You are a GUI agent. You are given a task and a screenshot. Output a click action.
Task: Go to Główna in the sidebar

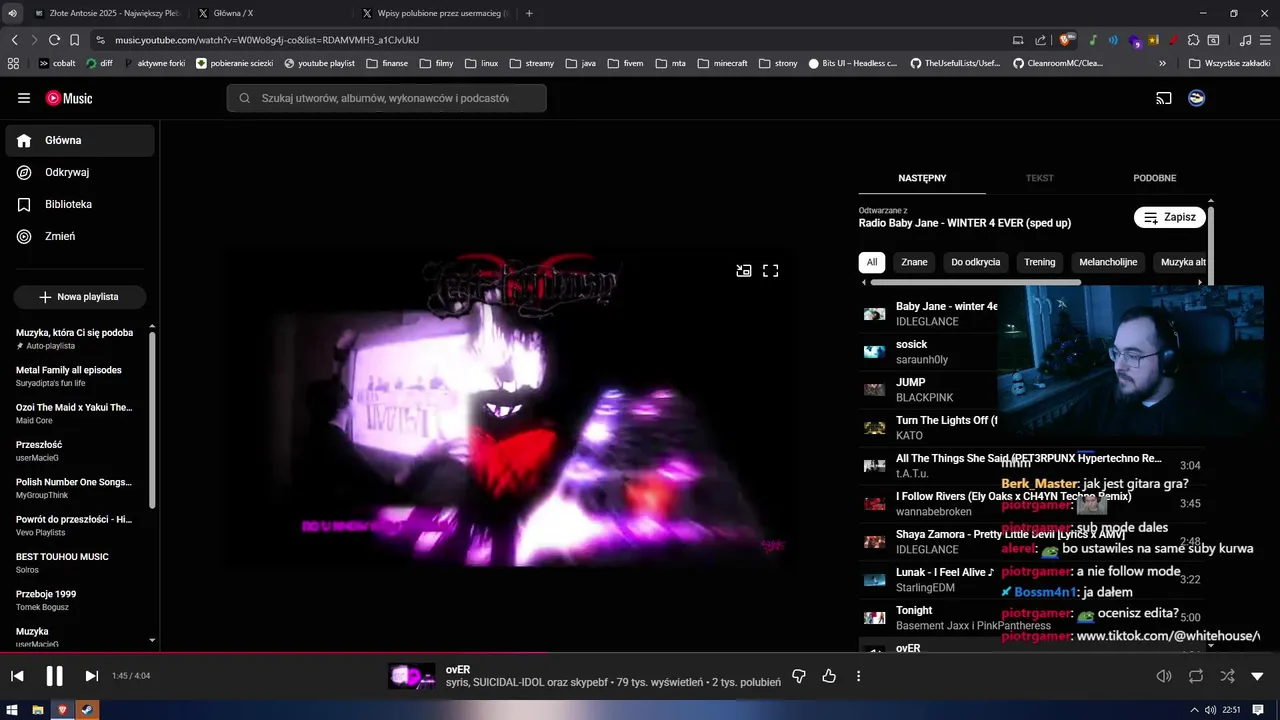[x=80, y=141]
